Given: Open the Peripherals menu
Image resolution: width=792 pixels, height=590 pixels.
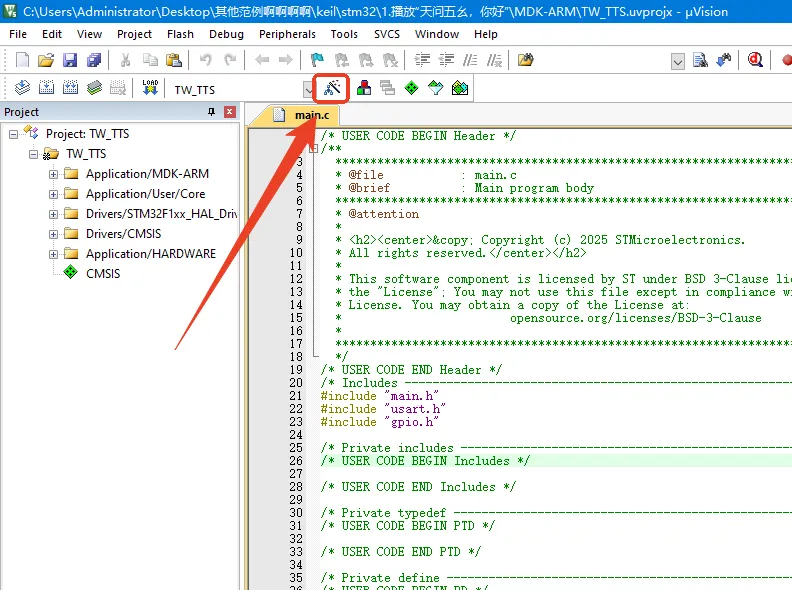Looking at the screenshot, I should (287, 33).
